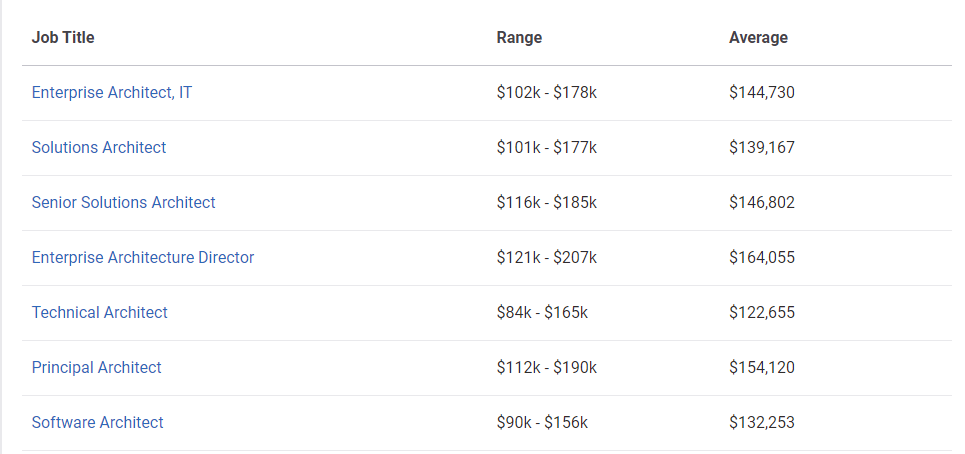
Task: Open the Principal Architect link
Action: point(96,368)
